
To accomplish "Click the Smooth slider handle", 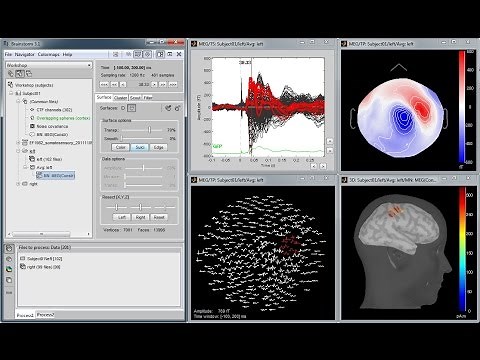I will pos(122,138).
